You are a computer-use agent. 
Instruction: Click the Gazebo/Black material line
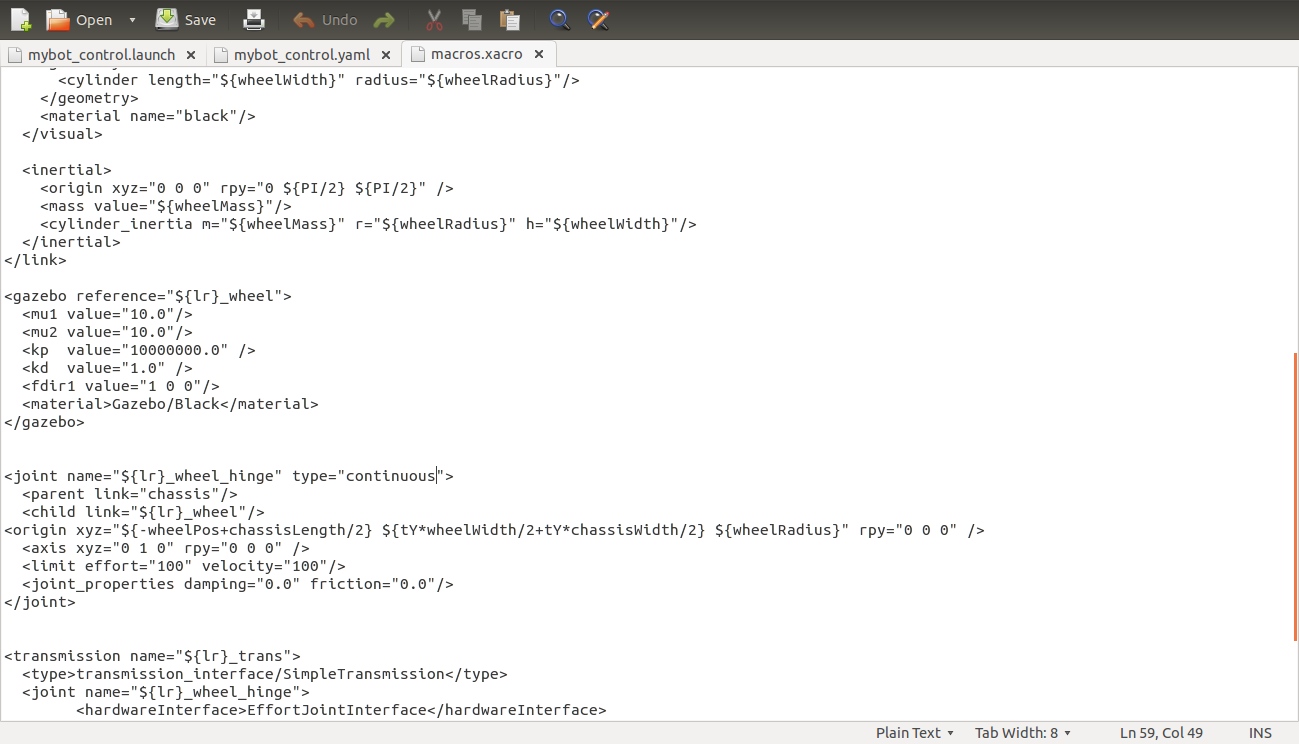click(170, 404)
